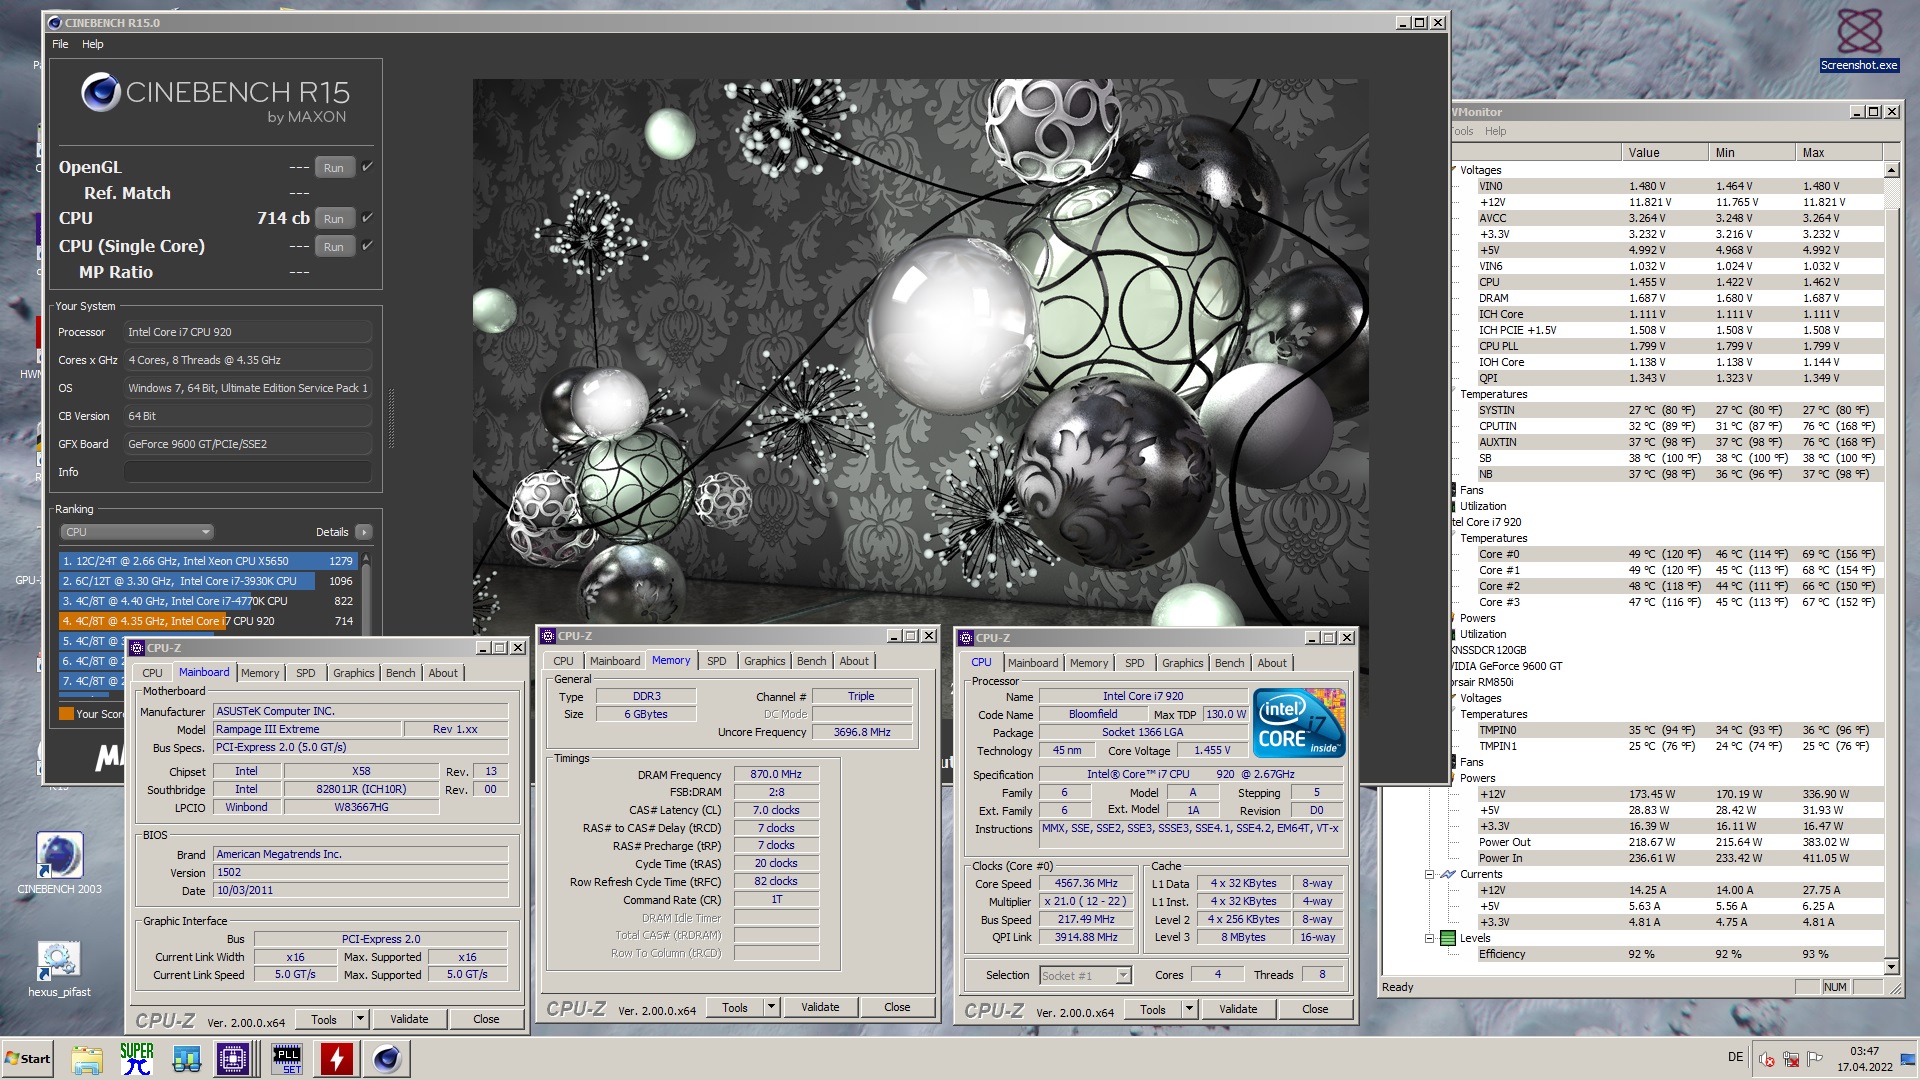Switch to Cinebench taskbar button
The image size is (1920, 1080).
click(386, 1059)
